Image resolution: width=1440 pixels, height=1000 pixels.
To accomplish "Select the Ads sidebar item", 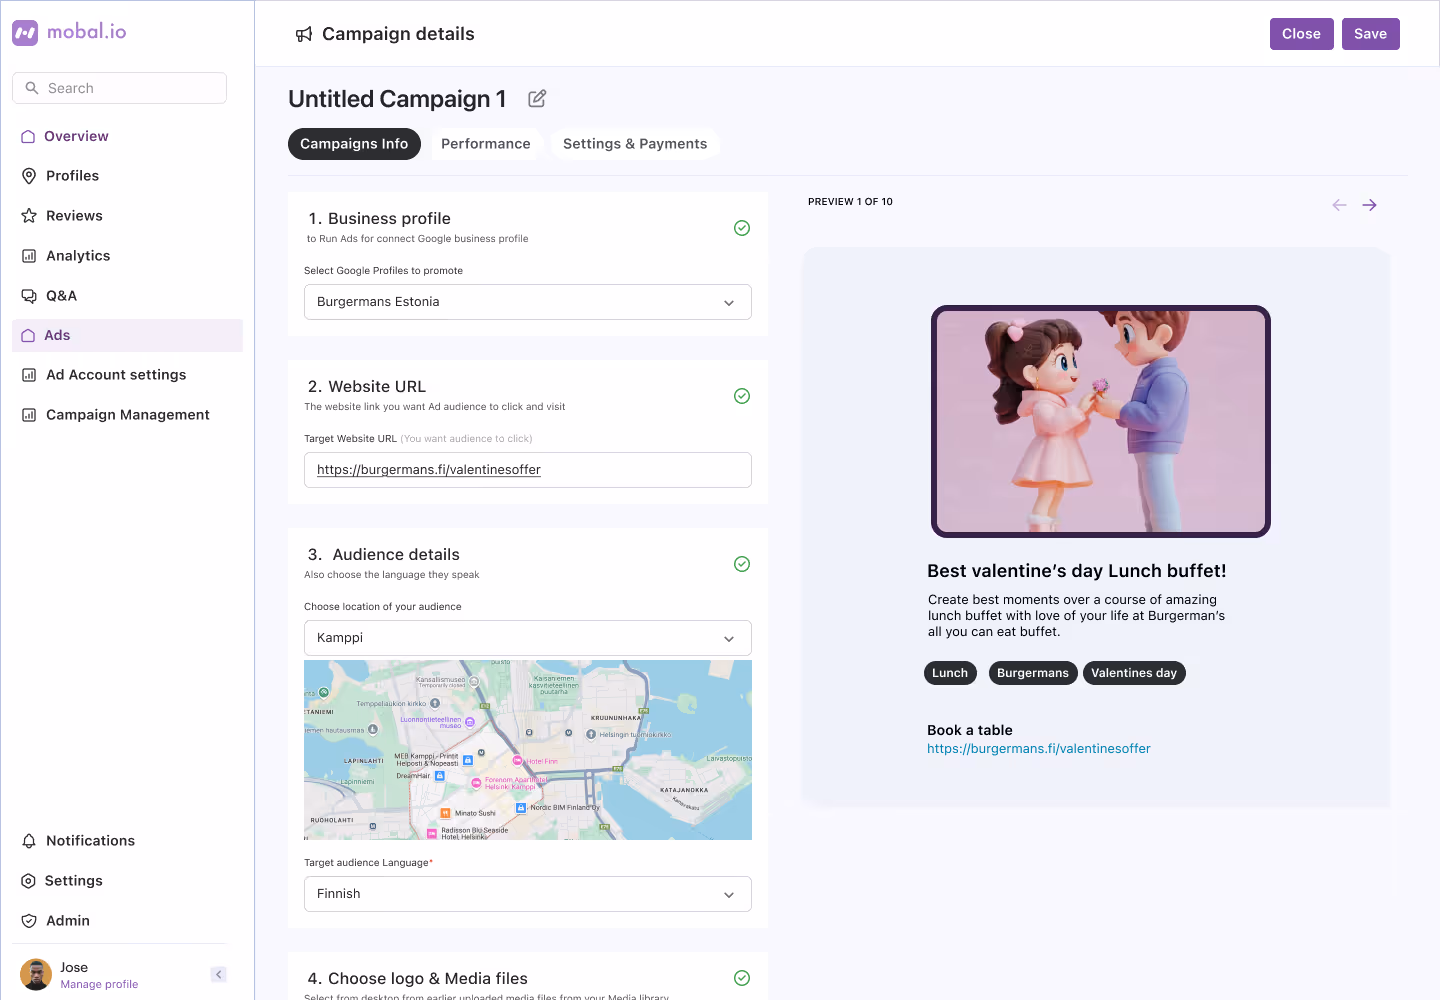I will coord(127,336).
